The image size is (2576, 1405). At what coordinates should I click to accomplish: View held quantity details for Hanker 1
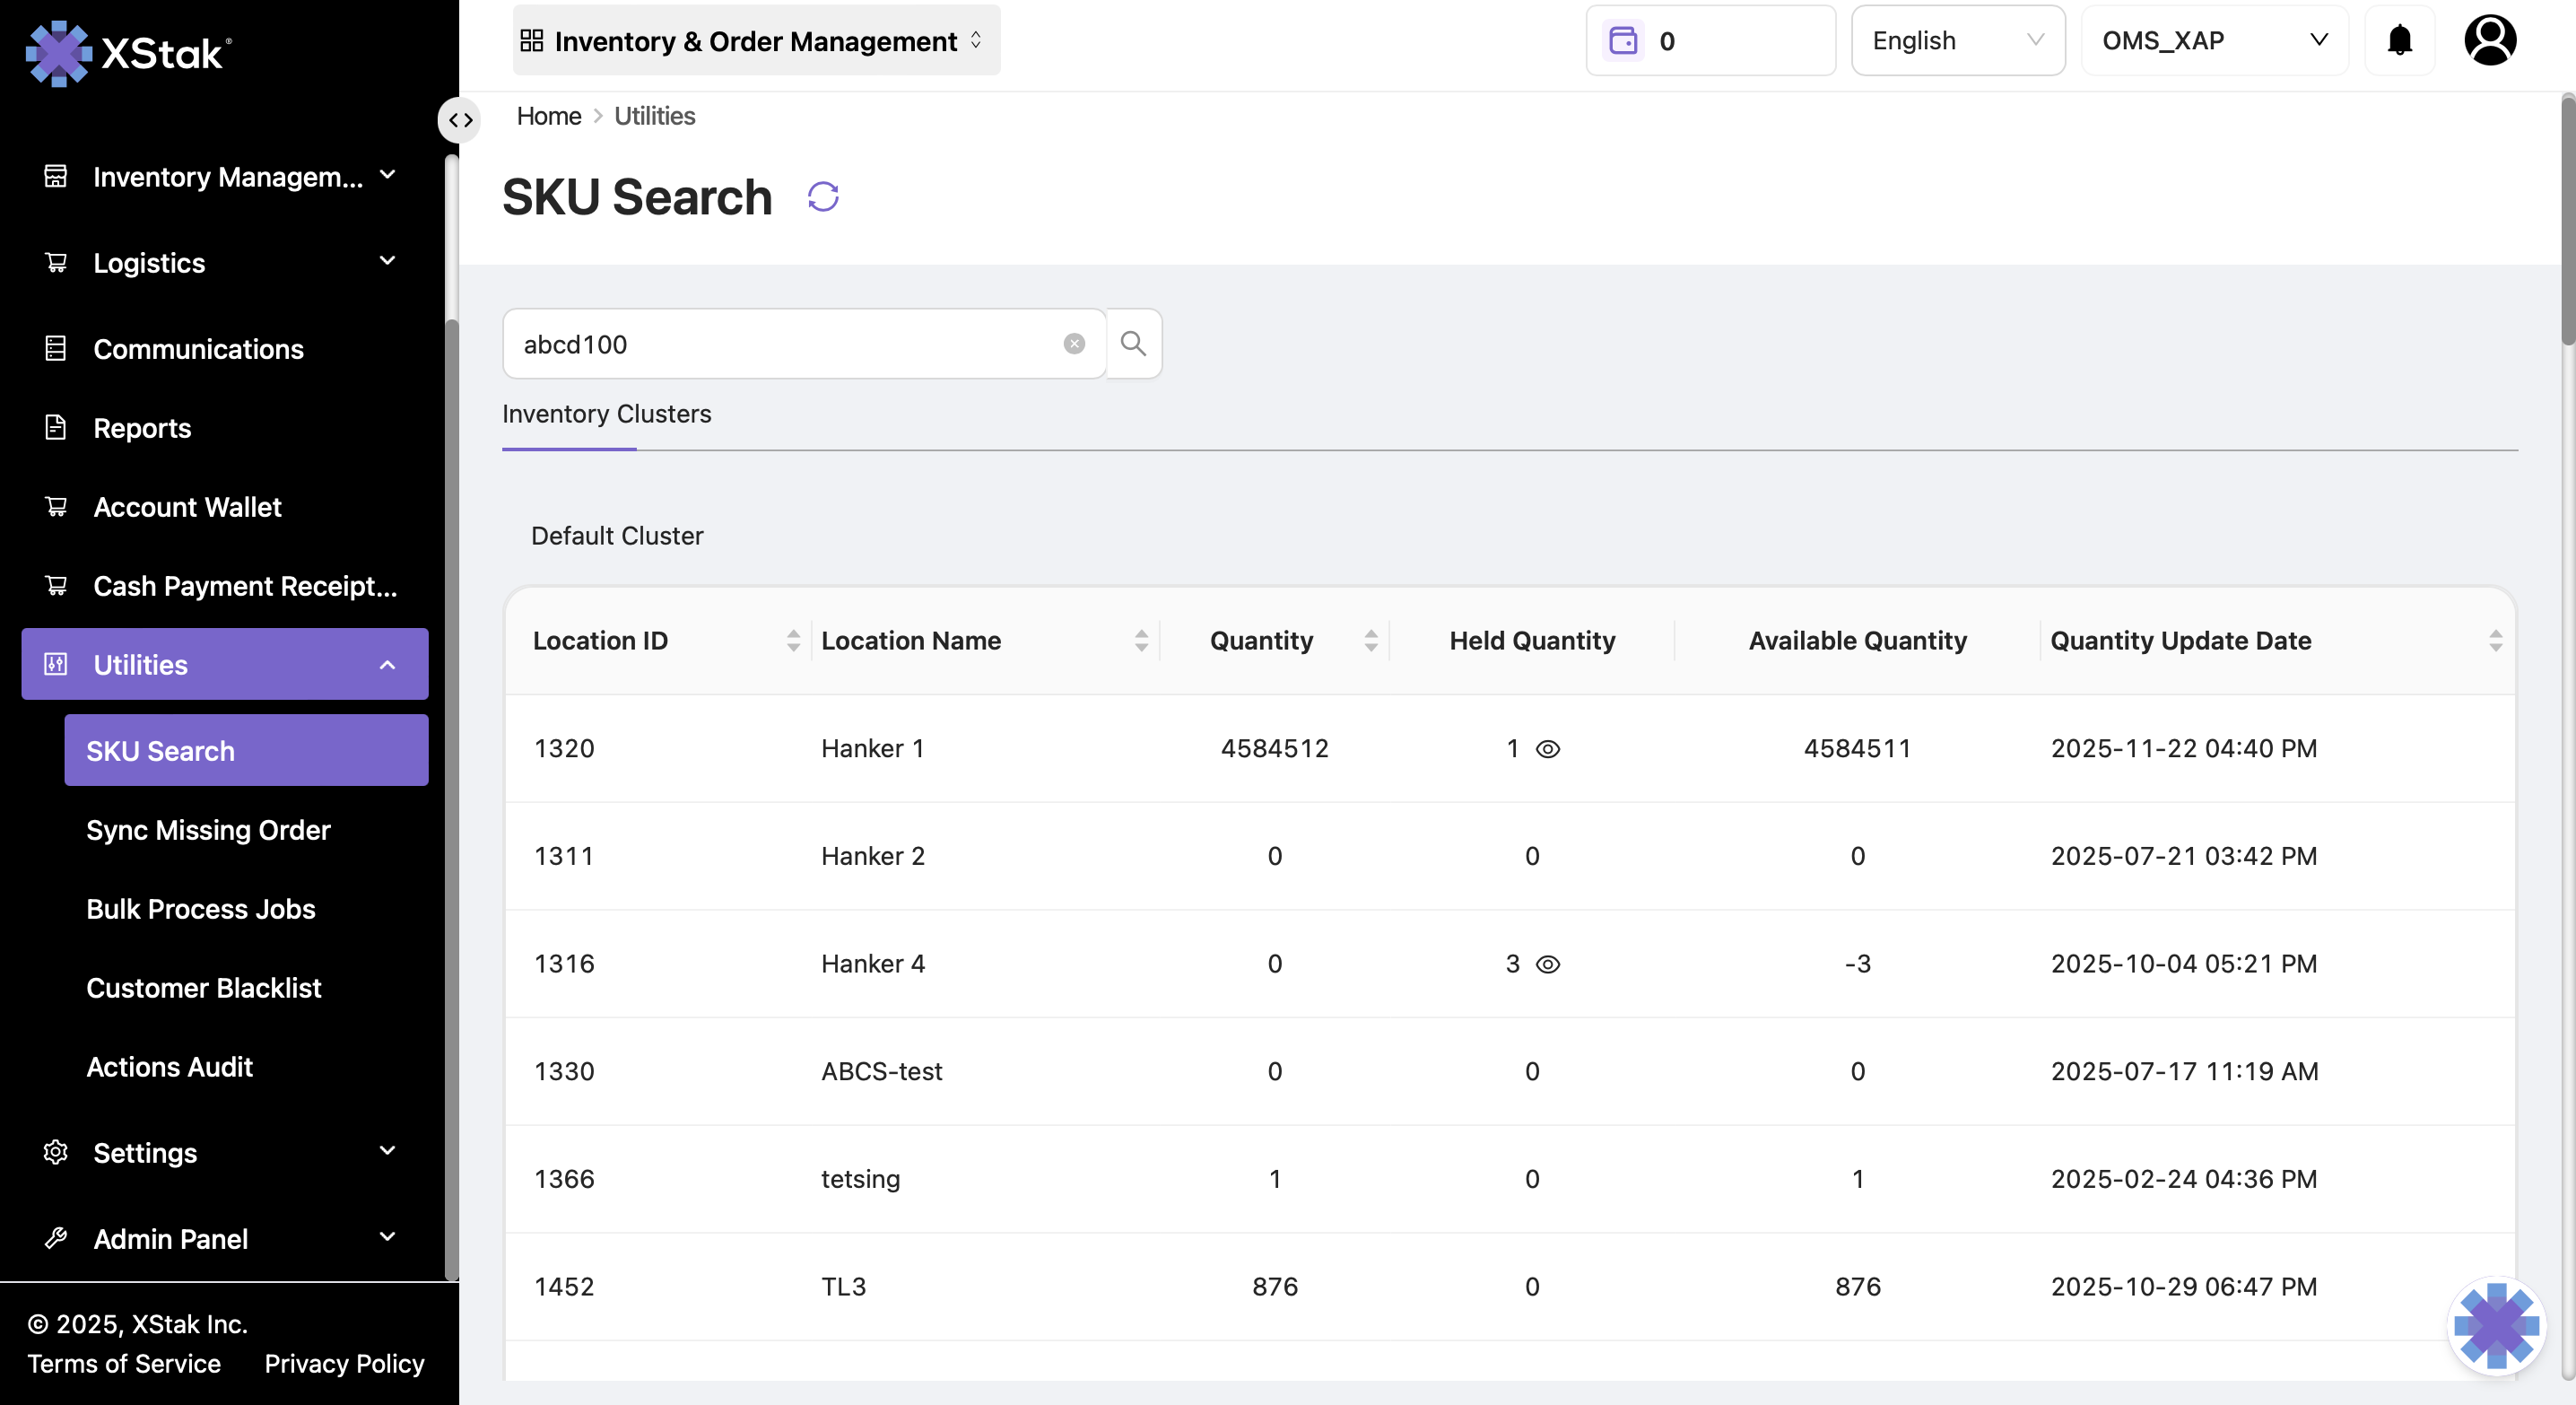click(1547, 749)
